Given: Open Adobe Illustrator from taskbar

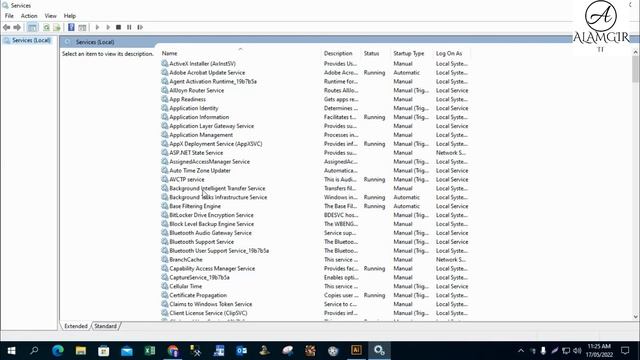Looking at the screenshot, I should 356,351.
